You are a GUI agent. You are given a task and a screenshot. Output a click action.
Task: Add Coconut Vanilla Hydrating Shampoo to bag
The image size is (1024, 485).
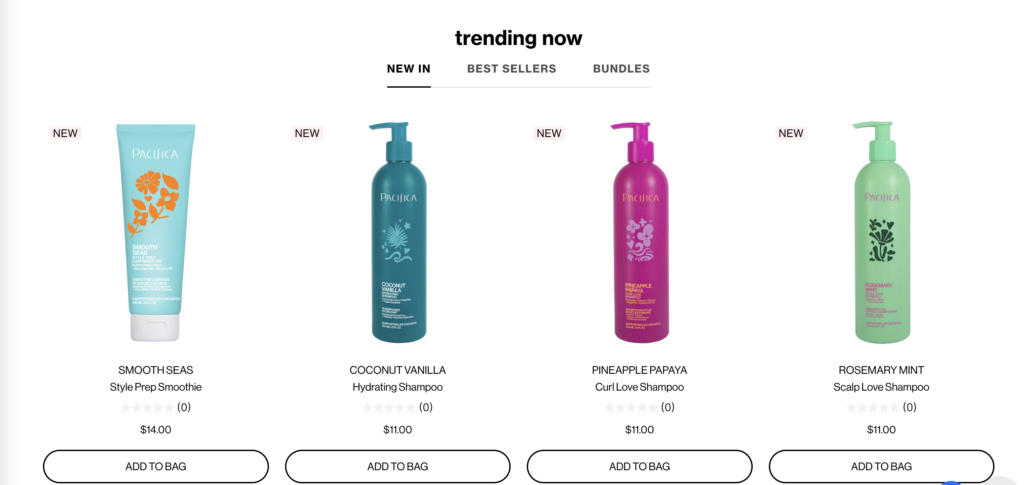coord(398,467)
